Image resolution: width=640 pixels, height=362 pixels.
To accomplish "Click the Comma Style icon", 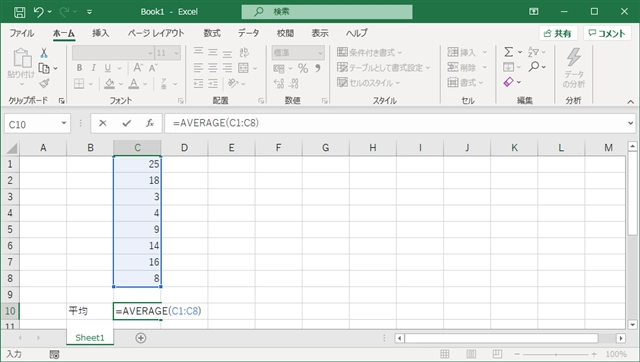I will click(x=318, y=68).
